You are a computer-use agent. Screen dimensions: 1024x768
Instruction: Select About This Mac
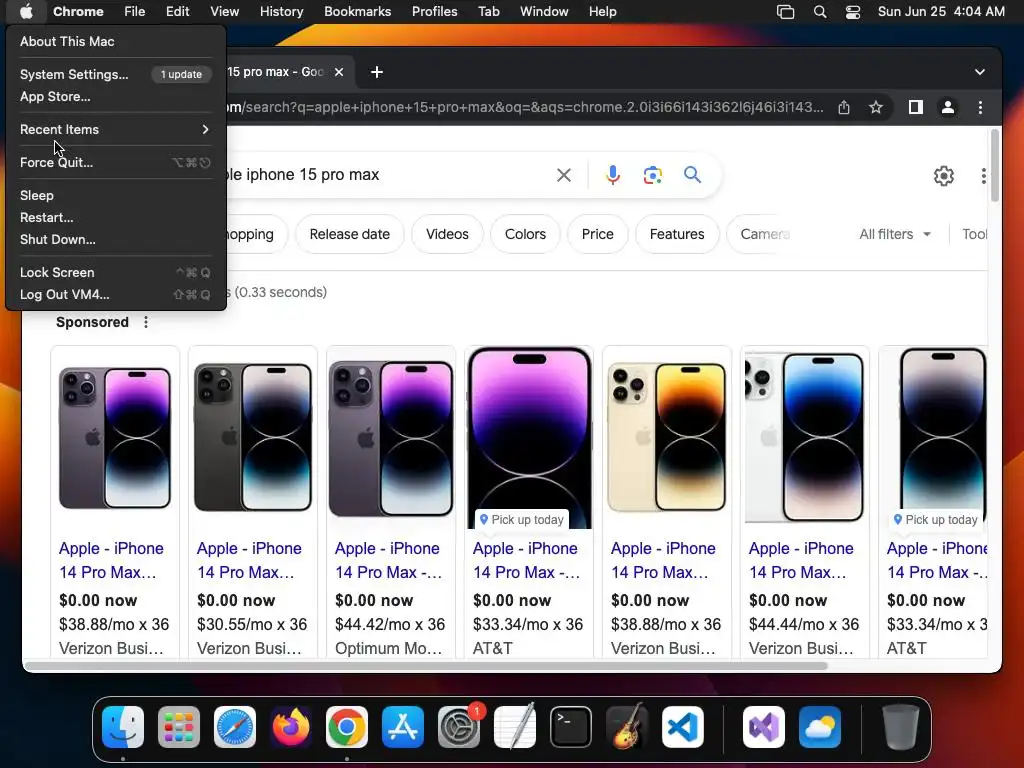(115, 41)
